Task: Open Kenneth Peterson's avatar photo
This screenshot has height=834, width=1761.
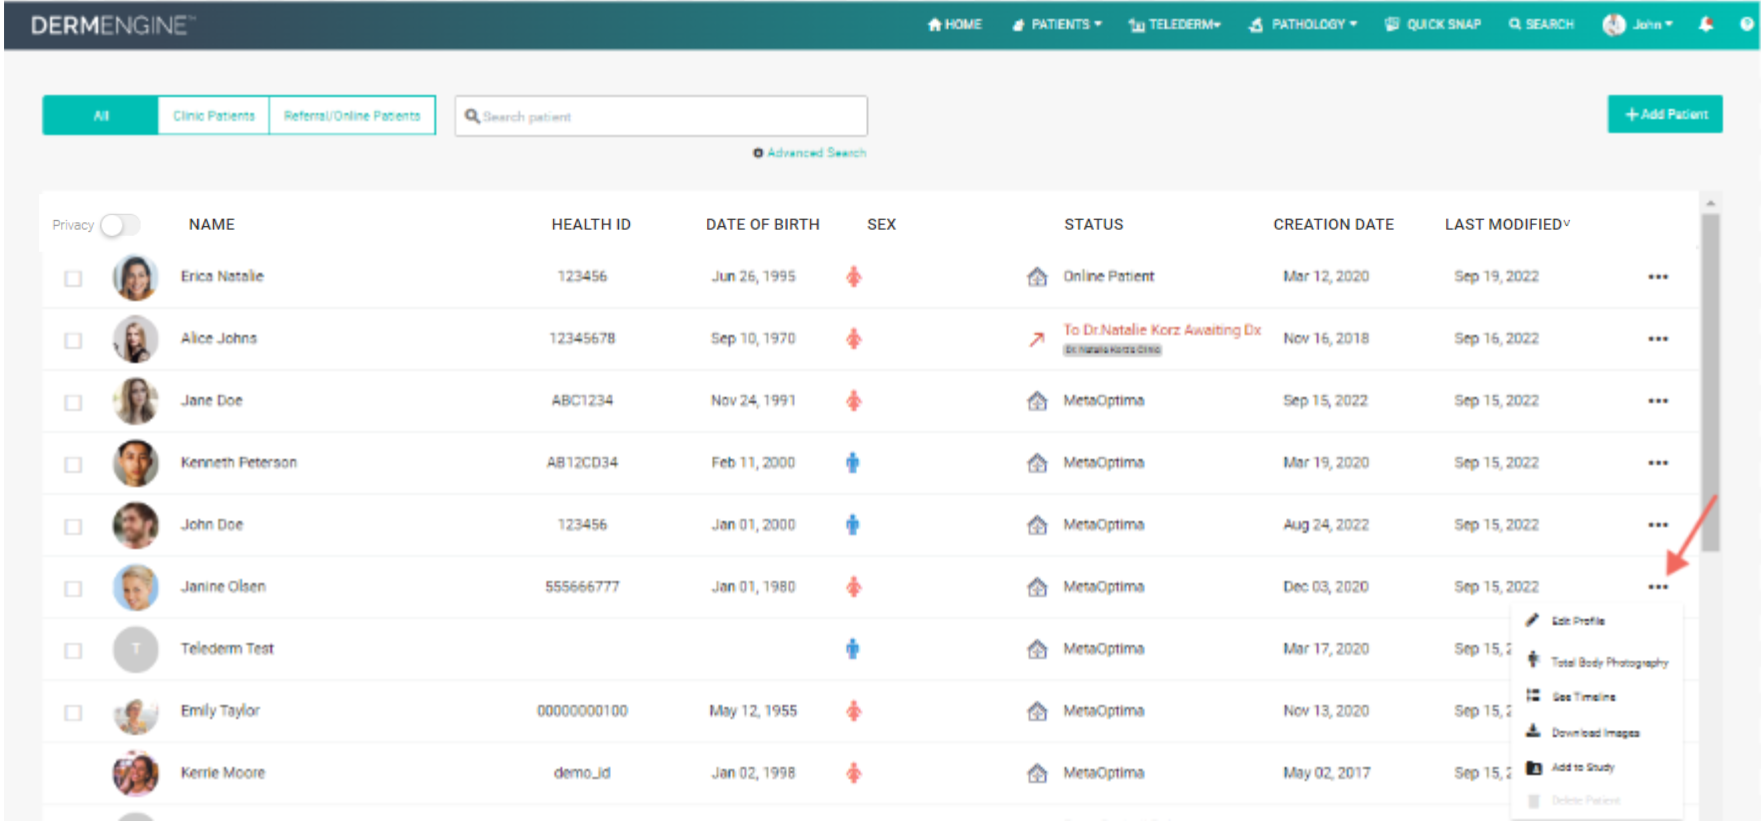Action: [135, 463]
